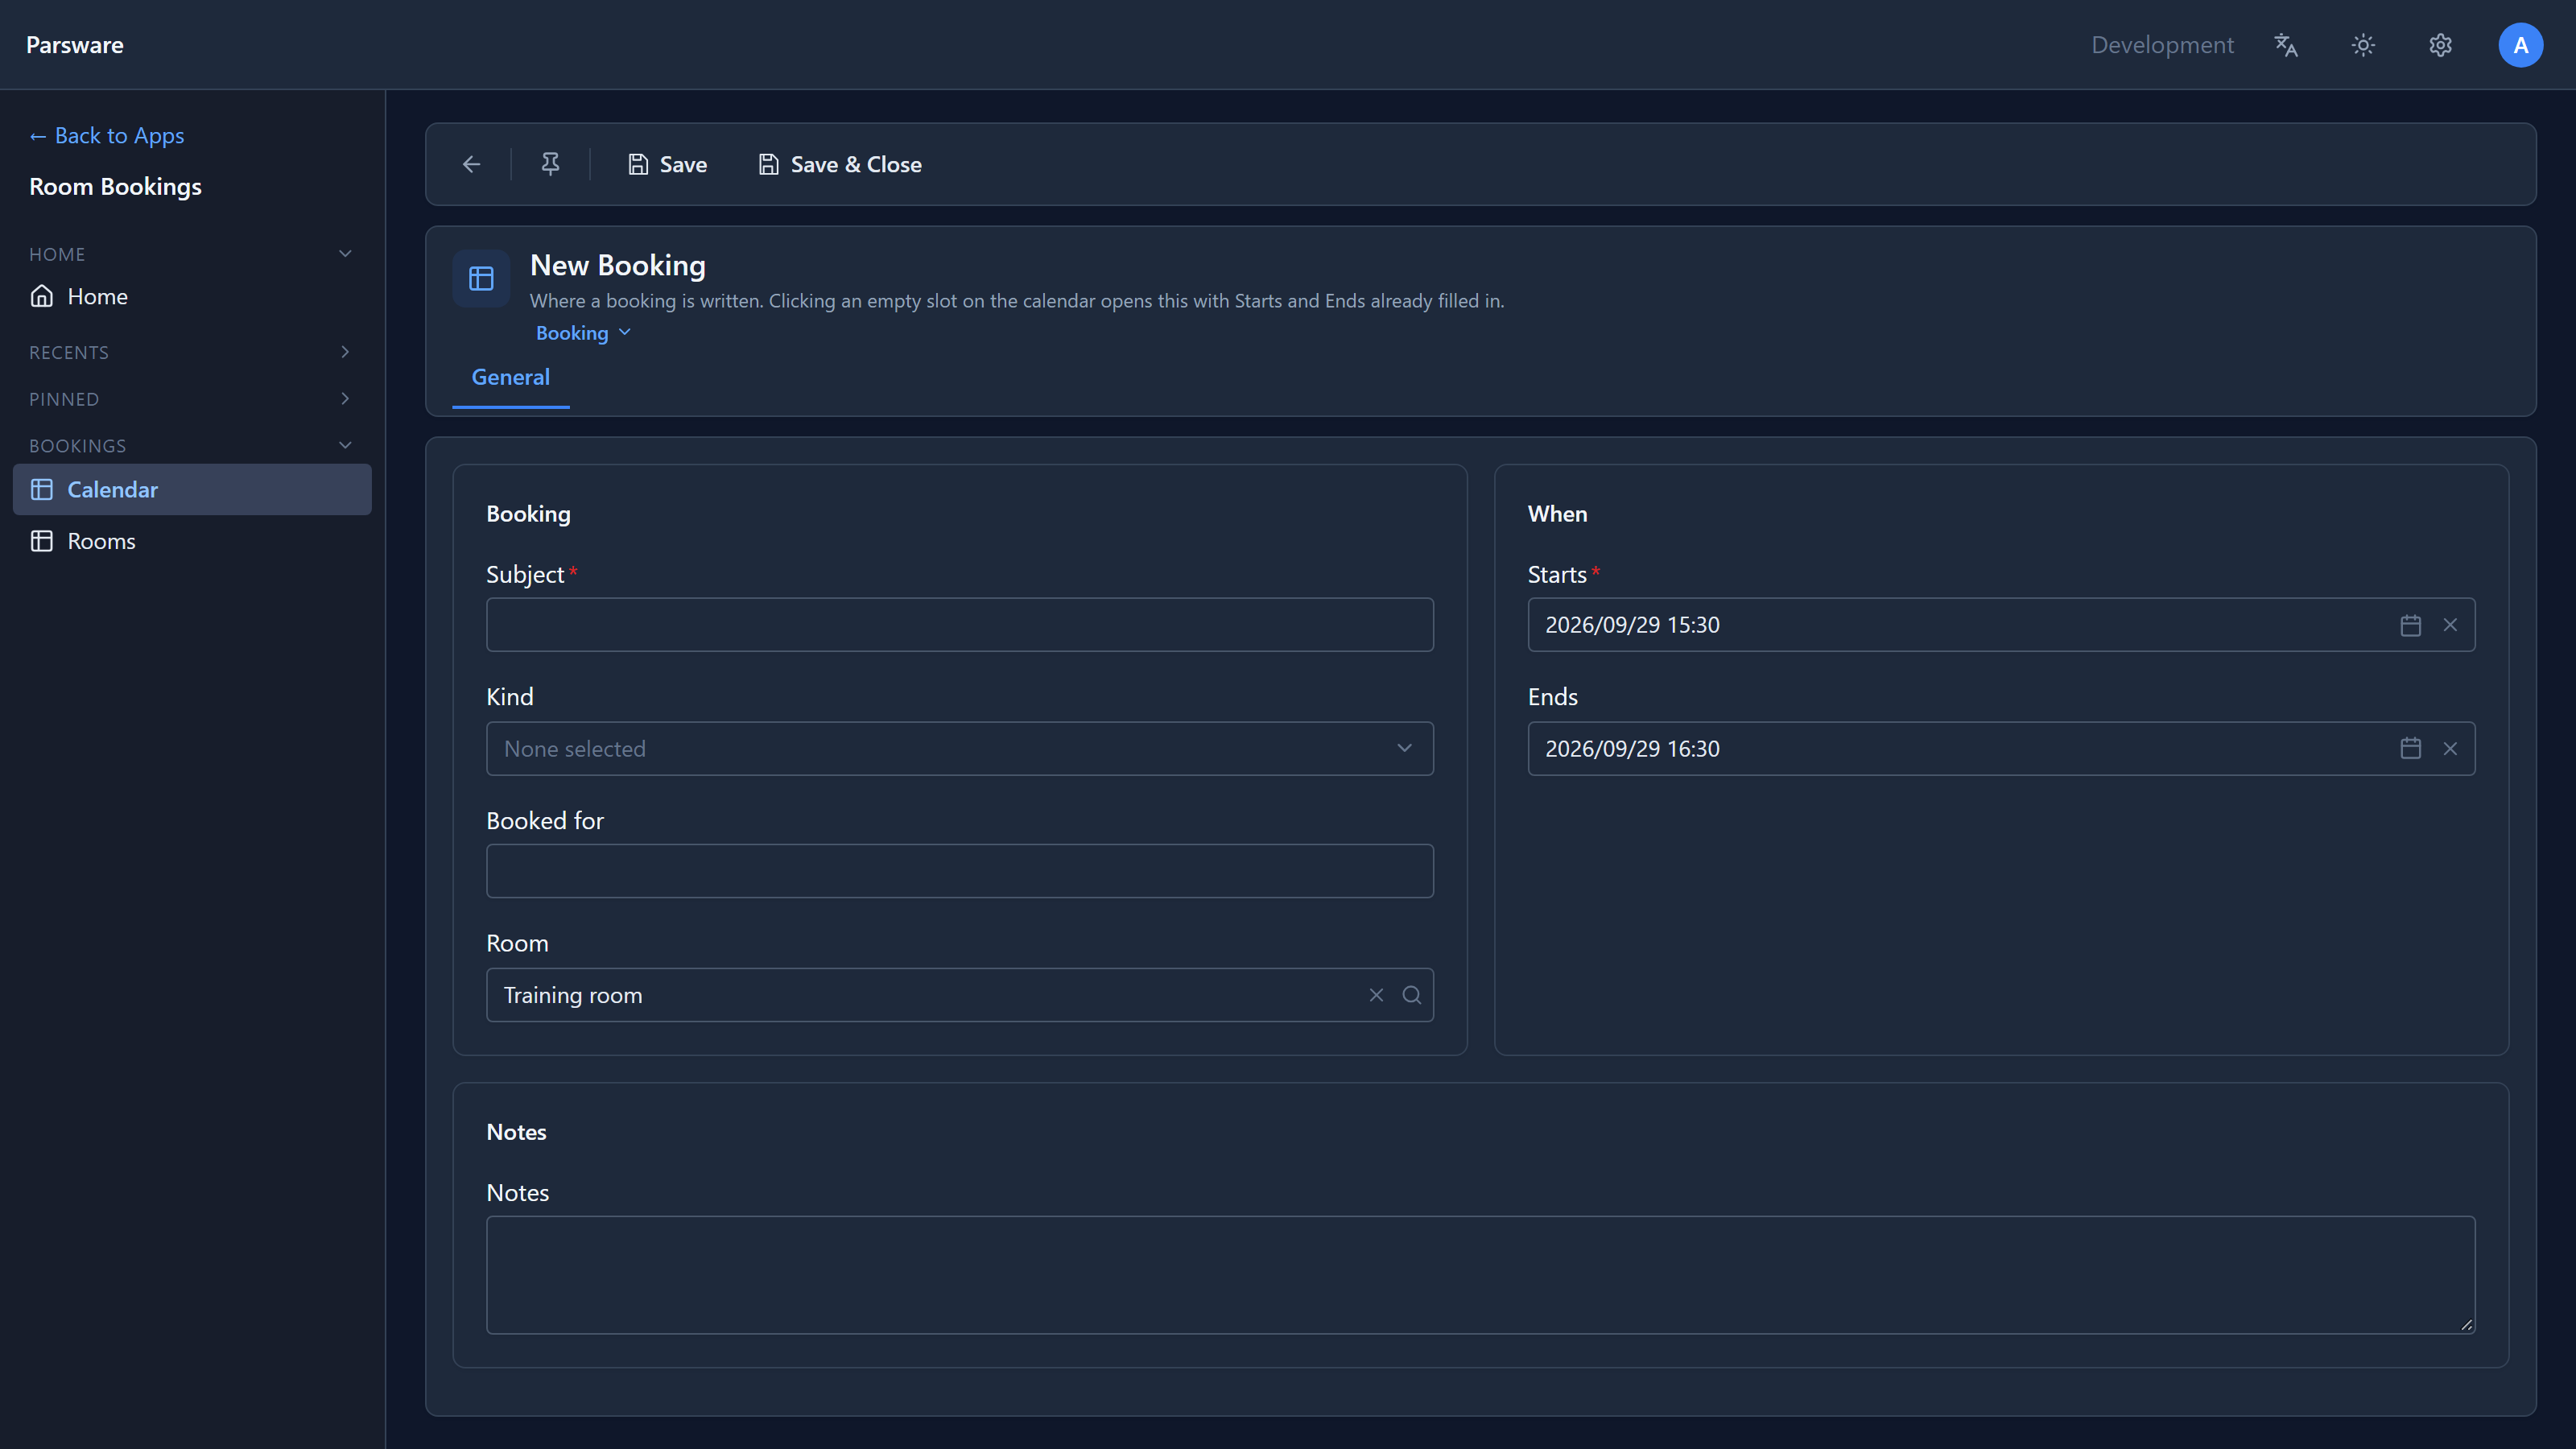Open the Booking form selector dropdown
This screenshot has width=2576, height=1449.
click(x=583, y=333)
